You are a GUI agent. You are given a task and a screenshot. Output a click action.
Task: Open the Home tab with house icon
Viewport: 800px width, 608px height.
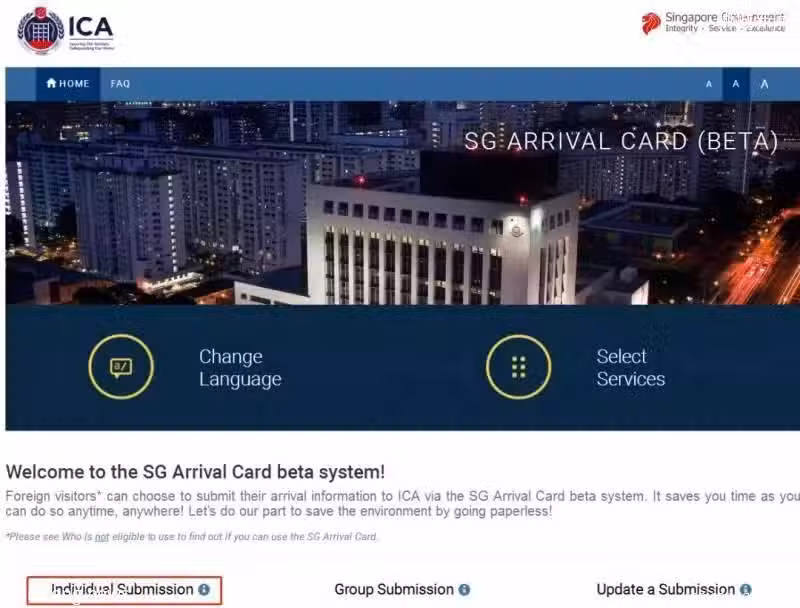(67, 84)
